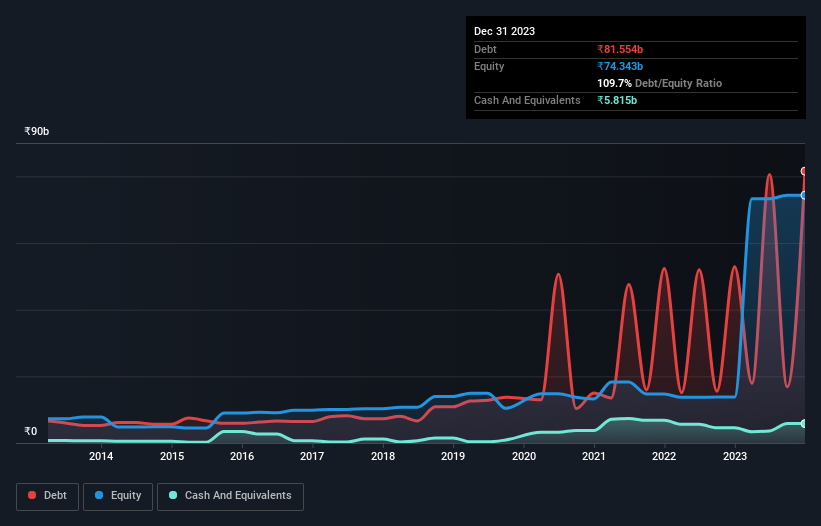The height and width of the screenshot is (526, 821).
Task: Click the teal Cash endpoint marker
Action: [804, 423]
